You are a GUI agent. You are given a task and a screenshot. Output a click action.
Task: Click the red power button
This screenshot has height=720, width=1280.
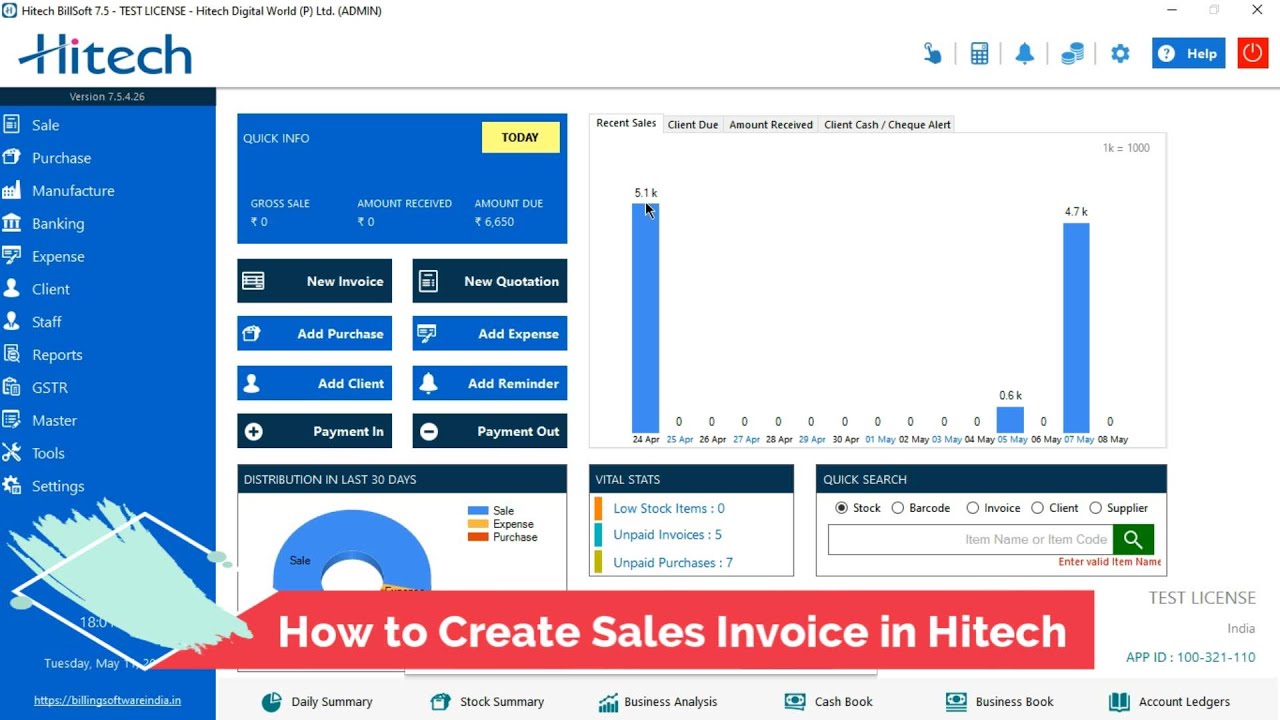point(1253,53)
